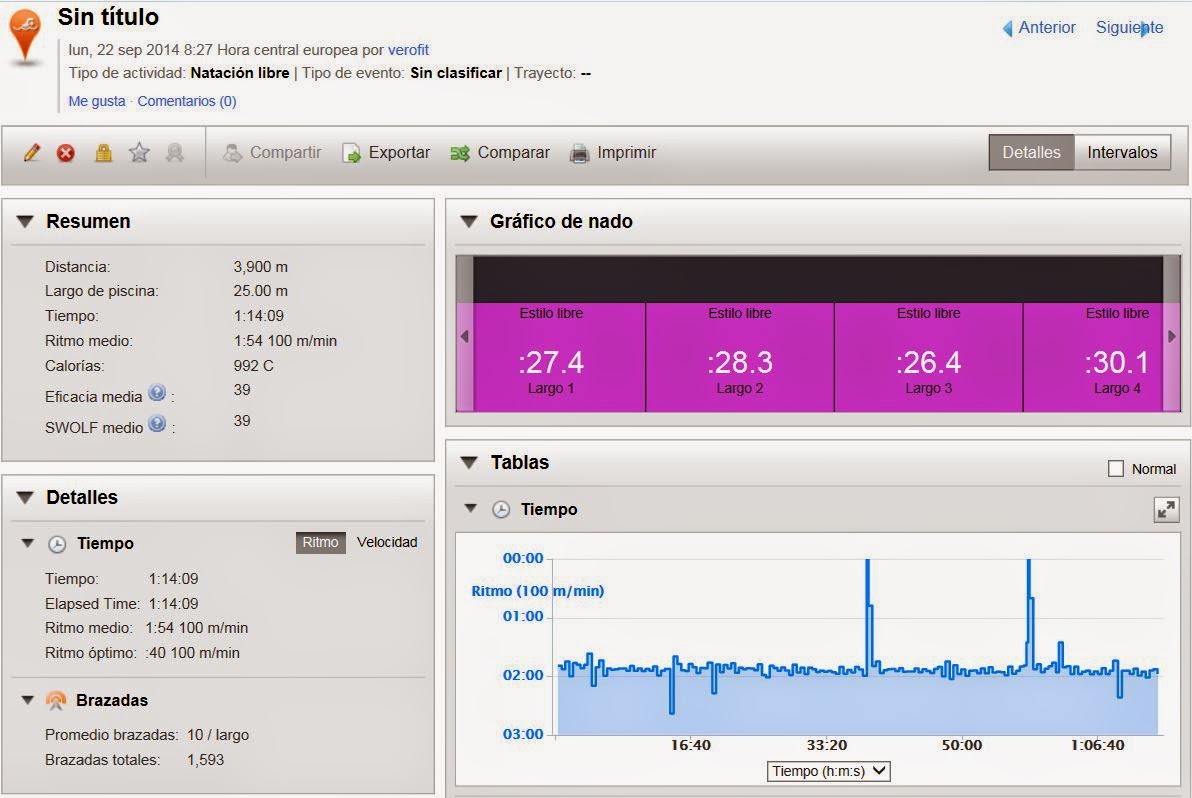Viewport: 1192px width, 798px height.
Task: Click the Ritmo óptimo :40 100 m/min value
Action: pos(192,653)
